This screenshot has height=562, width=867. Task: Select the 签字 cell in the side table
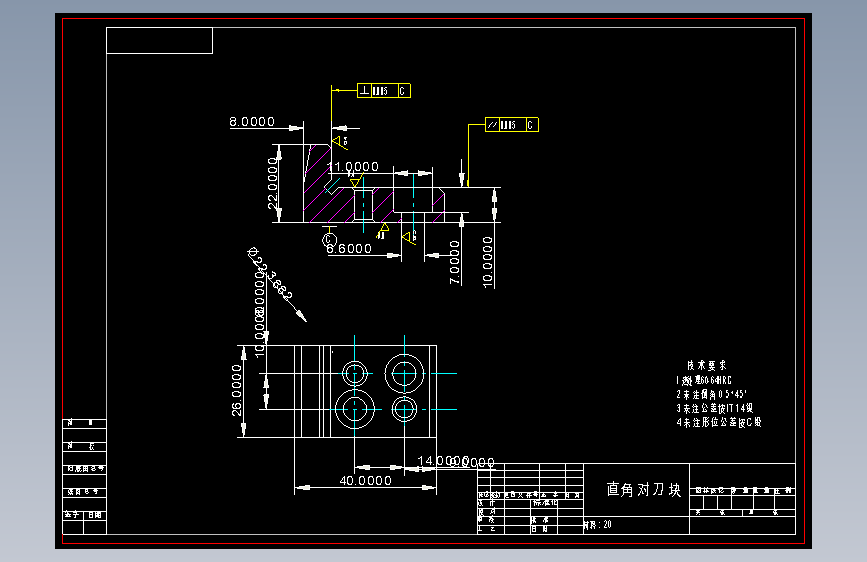[73, 515]
